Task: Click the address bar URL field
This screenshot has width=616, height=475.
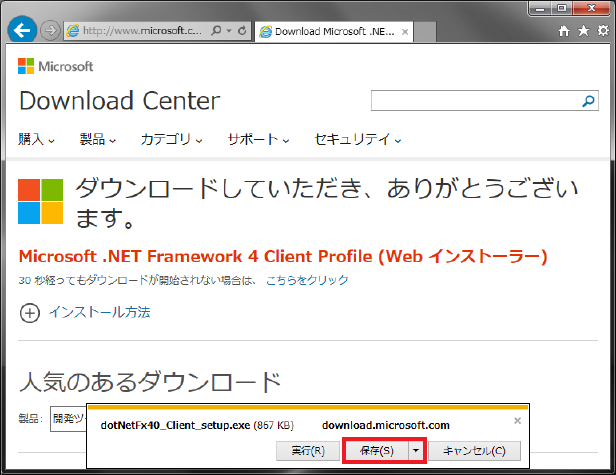Action: tap(141, 31)
